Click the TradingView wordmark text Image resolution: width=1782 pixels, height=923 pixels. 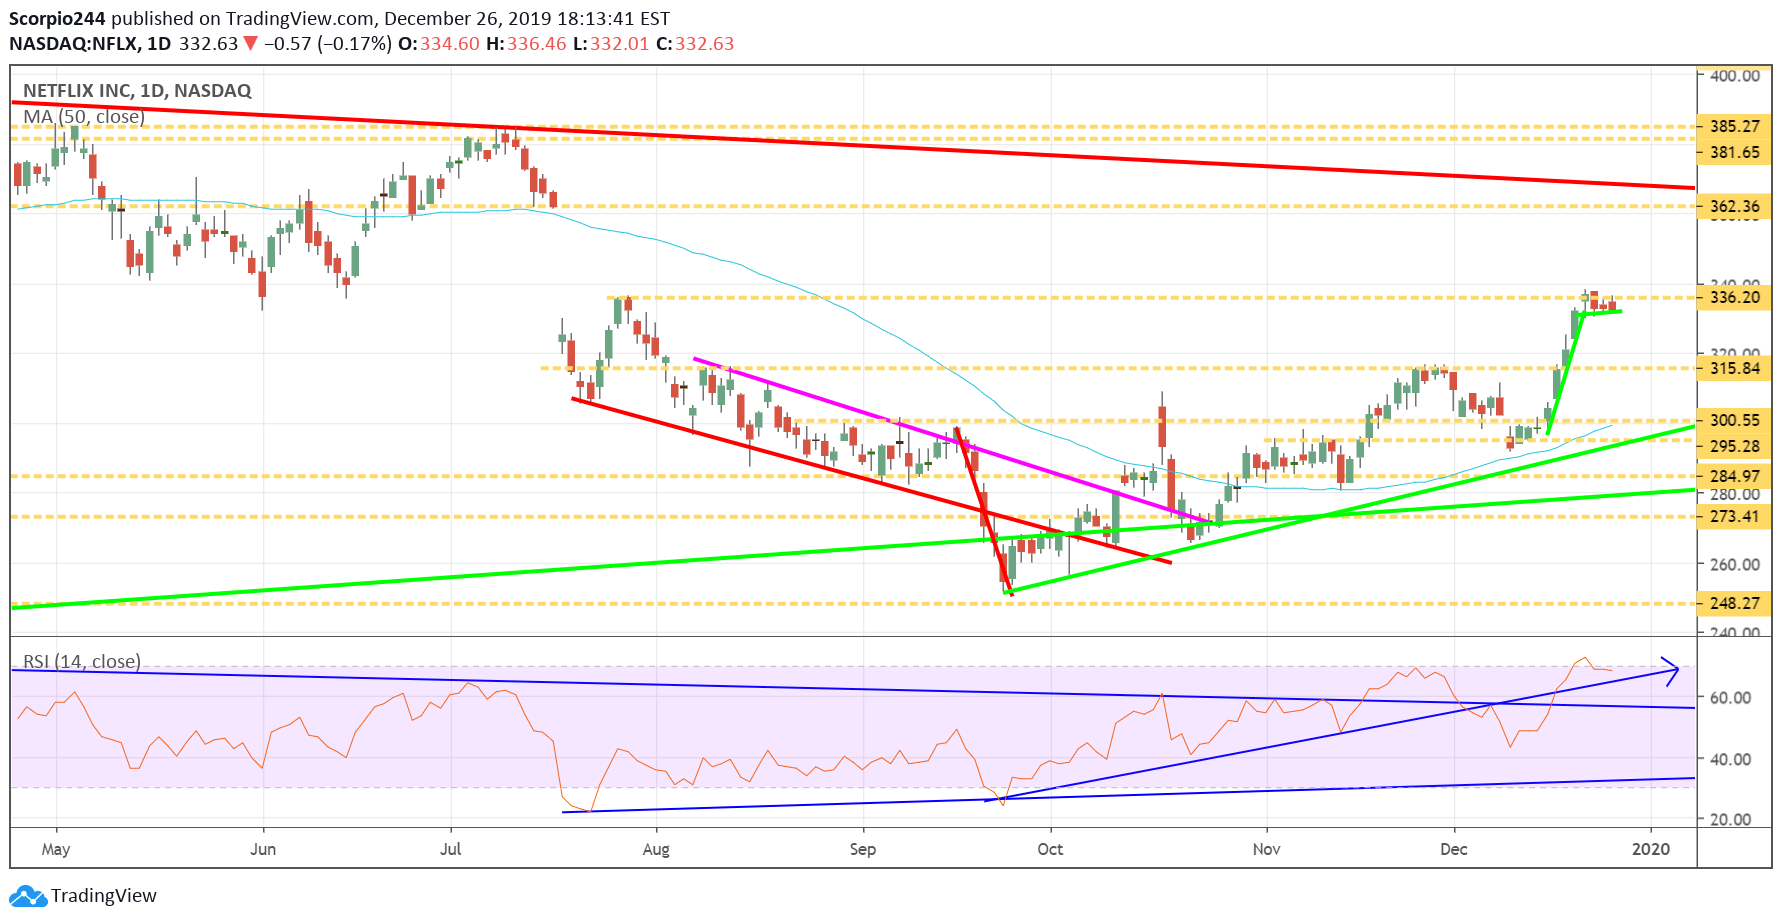[x=104, y=896]
